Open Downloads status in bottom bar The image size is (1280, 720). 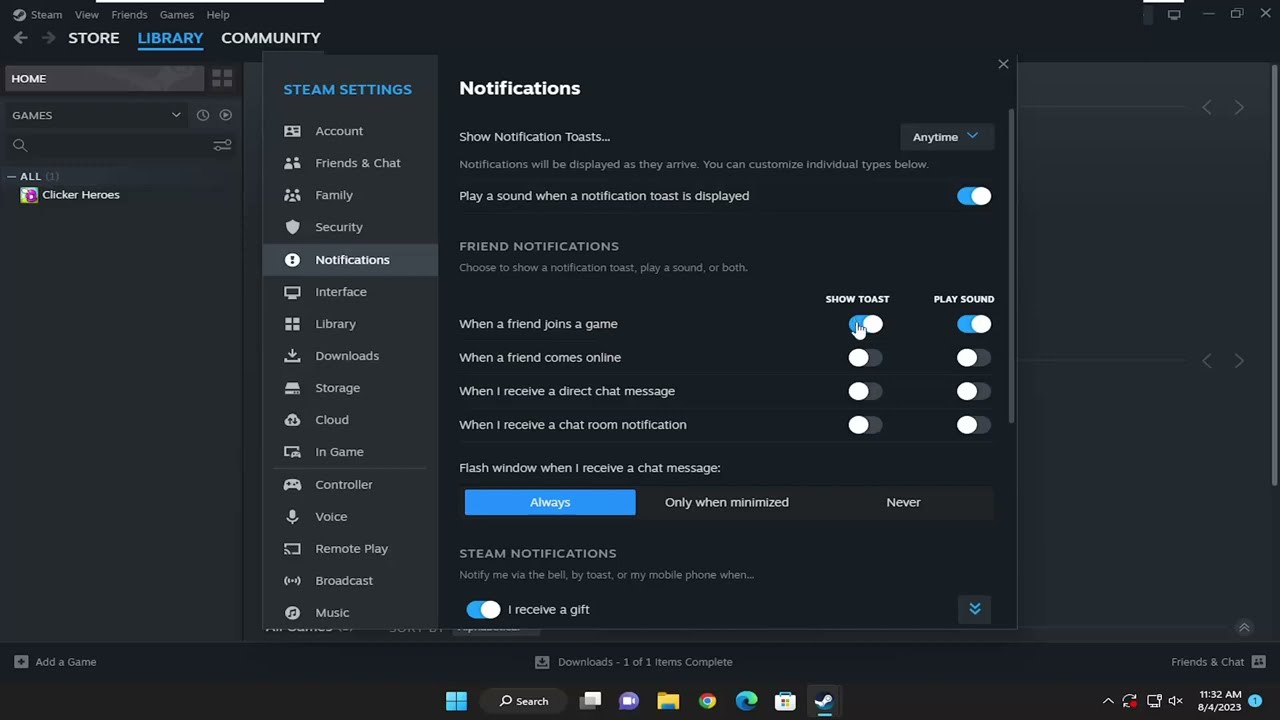click(x=634, y=662)
